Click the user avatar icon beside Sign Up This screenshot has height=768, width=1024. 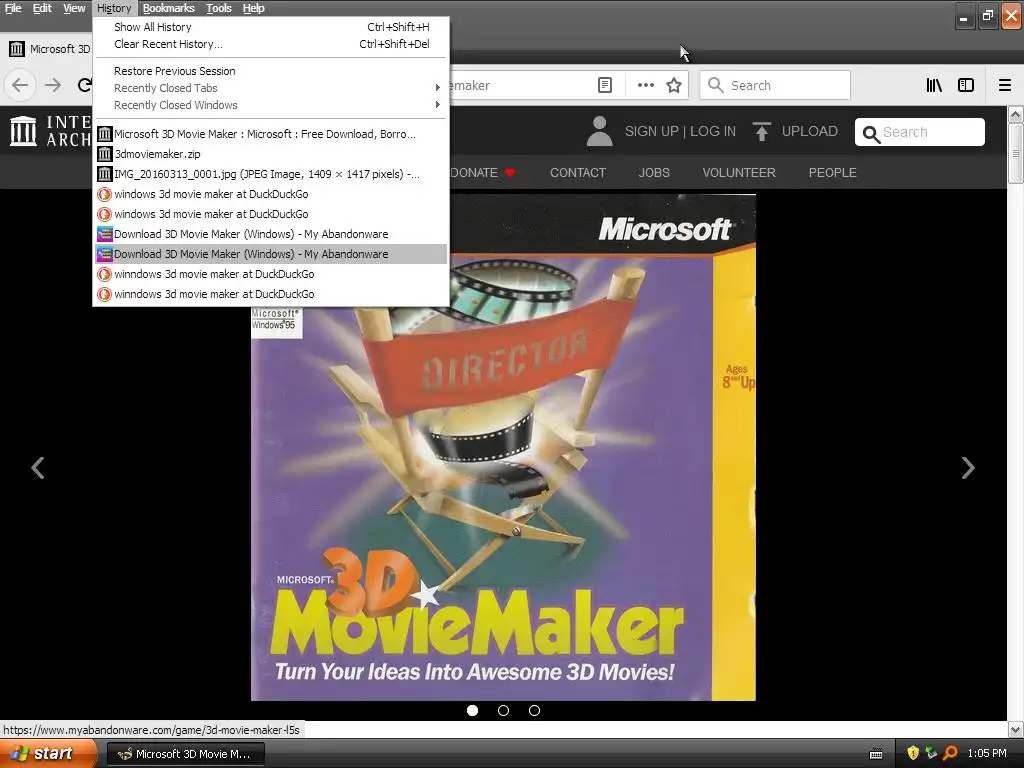599,131
